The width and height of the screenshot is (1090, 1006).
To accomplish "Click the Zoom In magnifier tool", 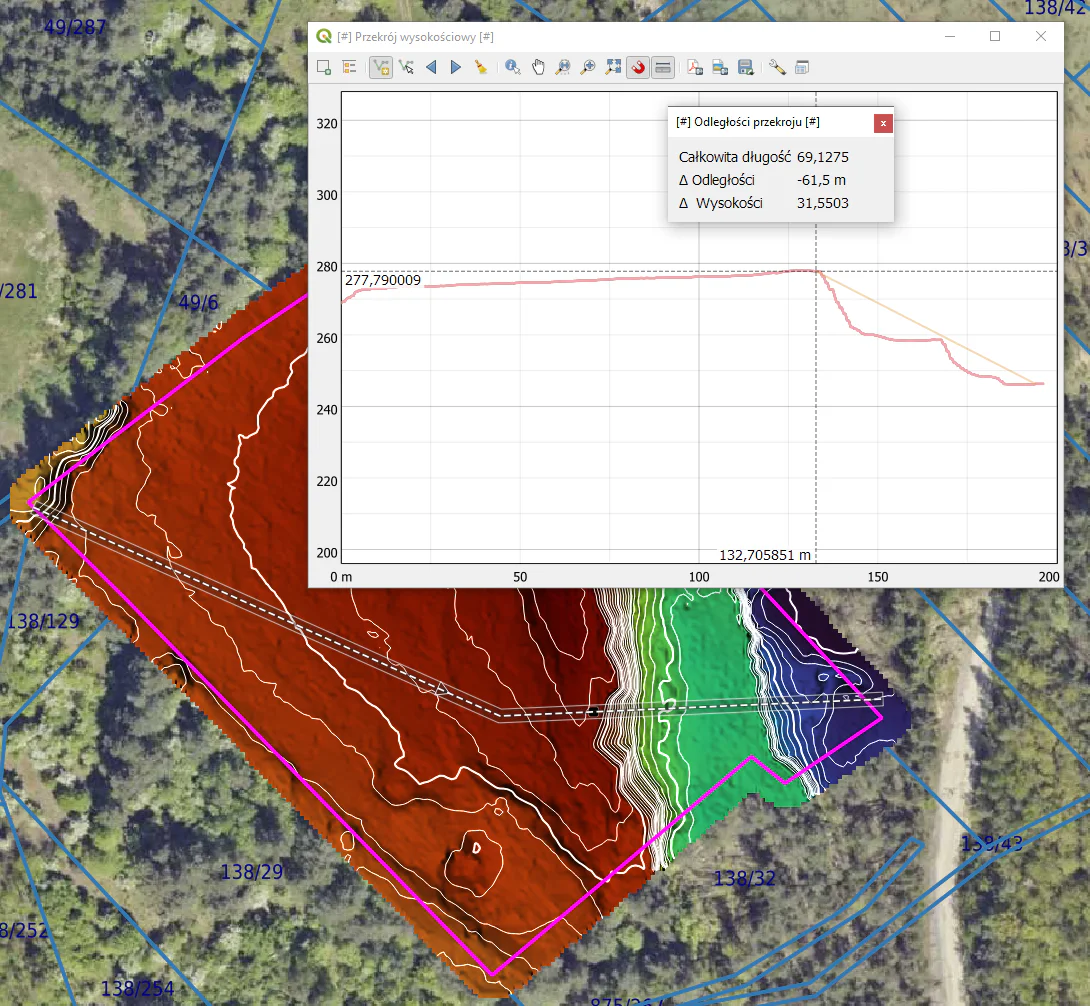I will tap(588, 67).
